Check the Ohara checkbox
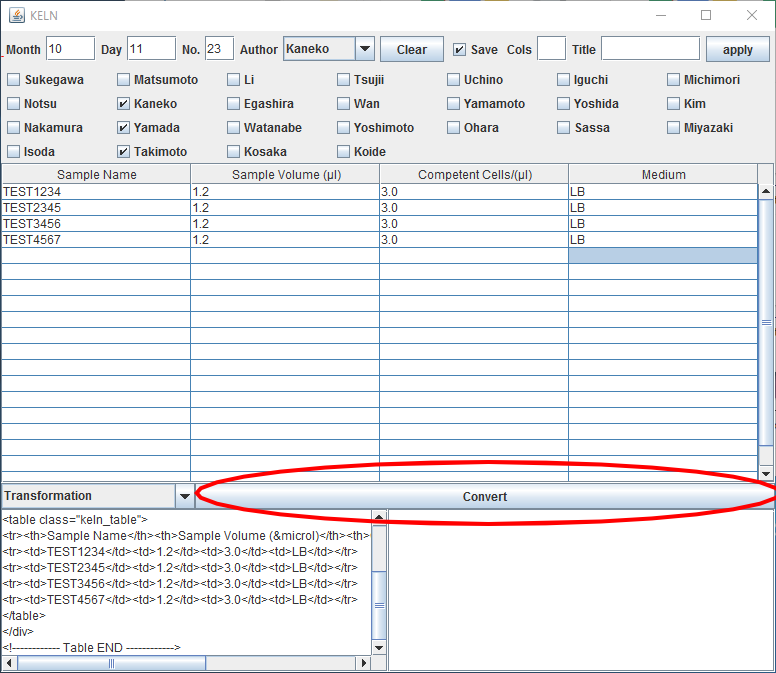Viewport: 776px width, 673px height. click(453, 128)
